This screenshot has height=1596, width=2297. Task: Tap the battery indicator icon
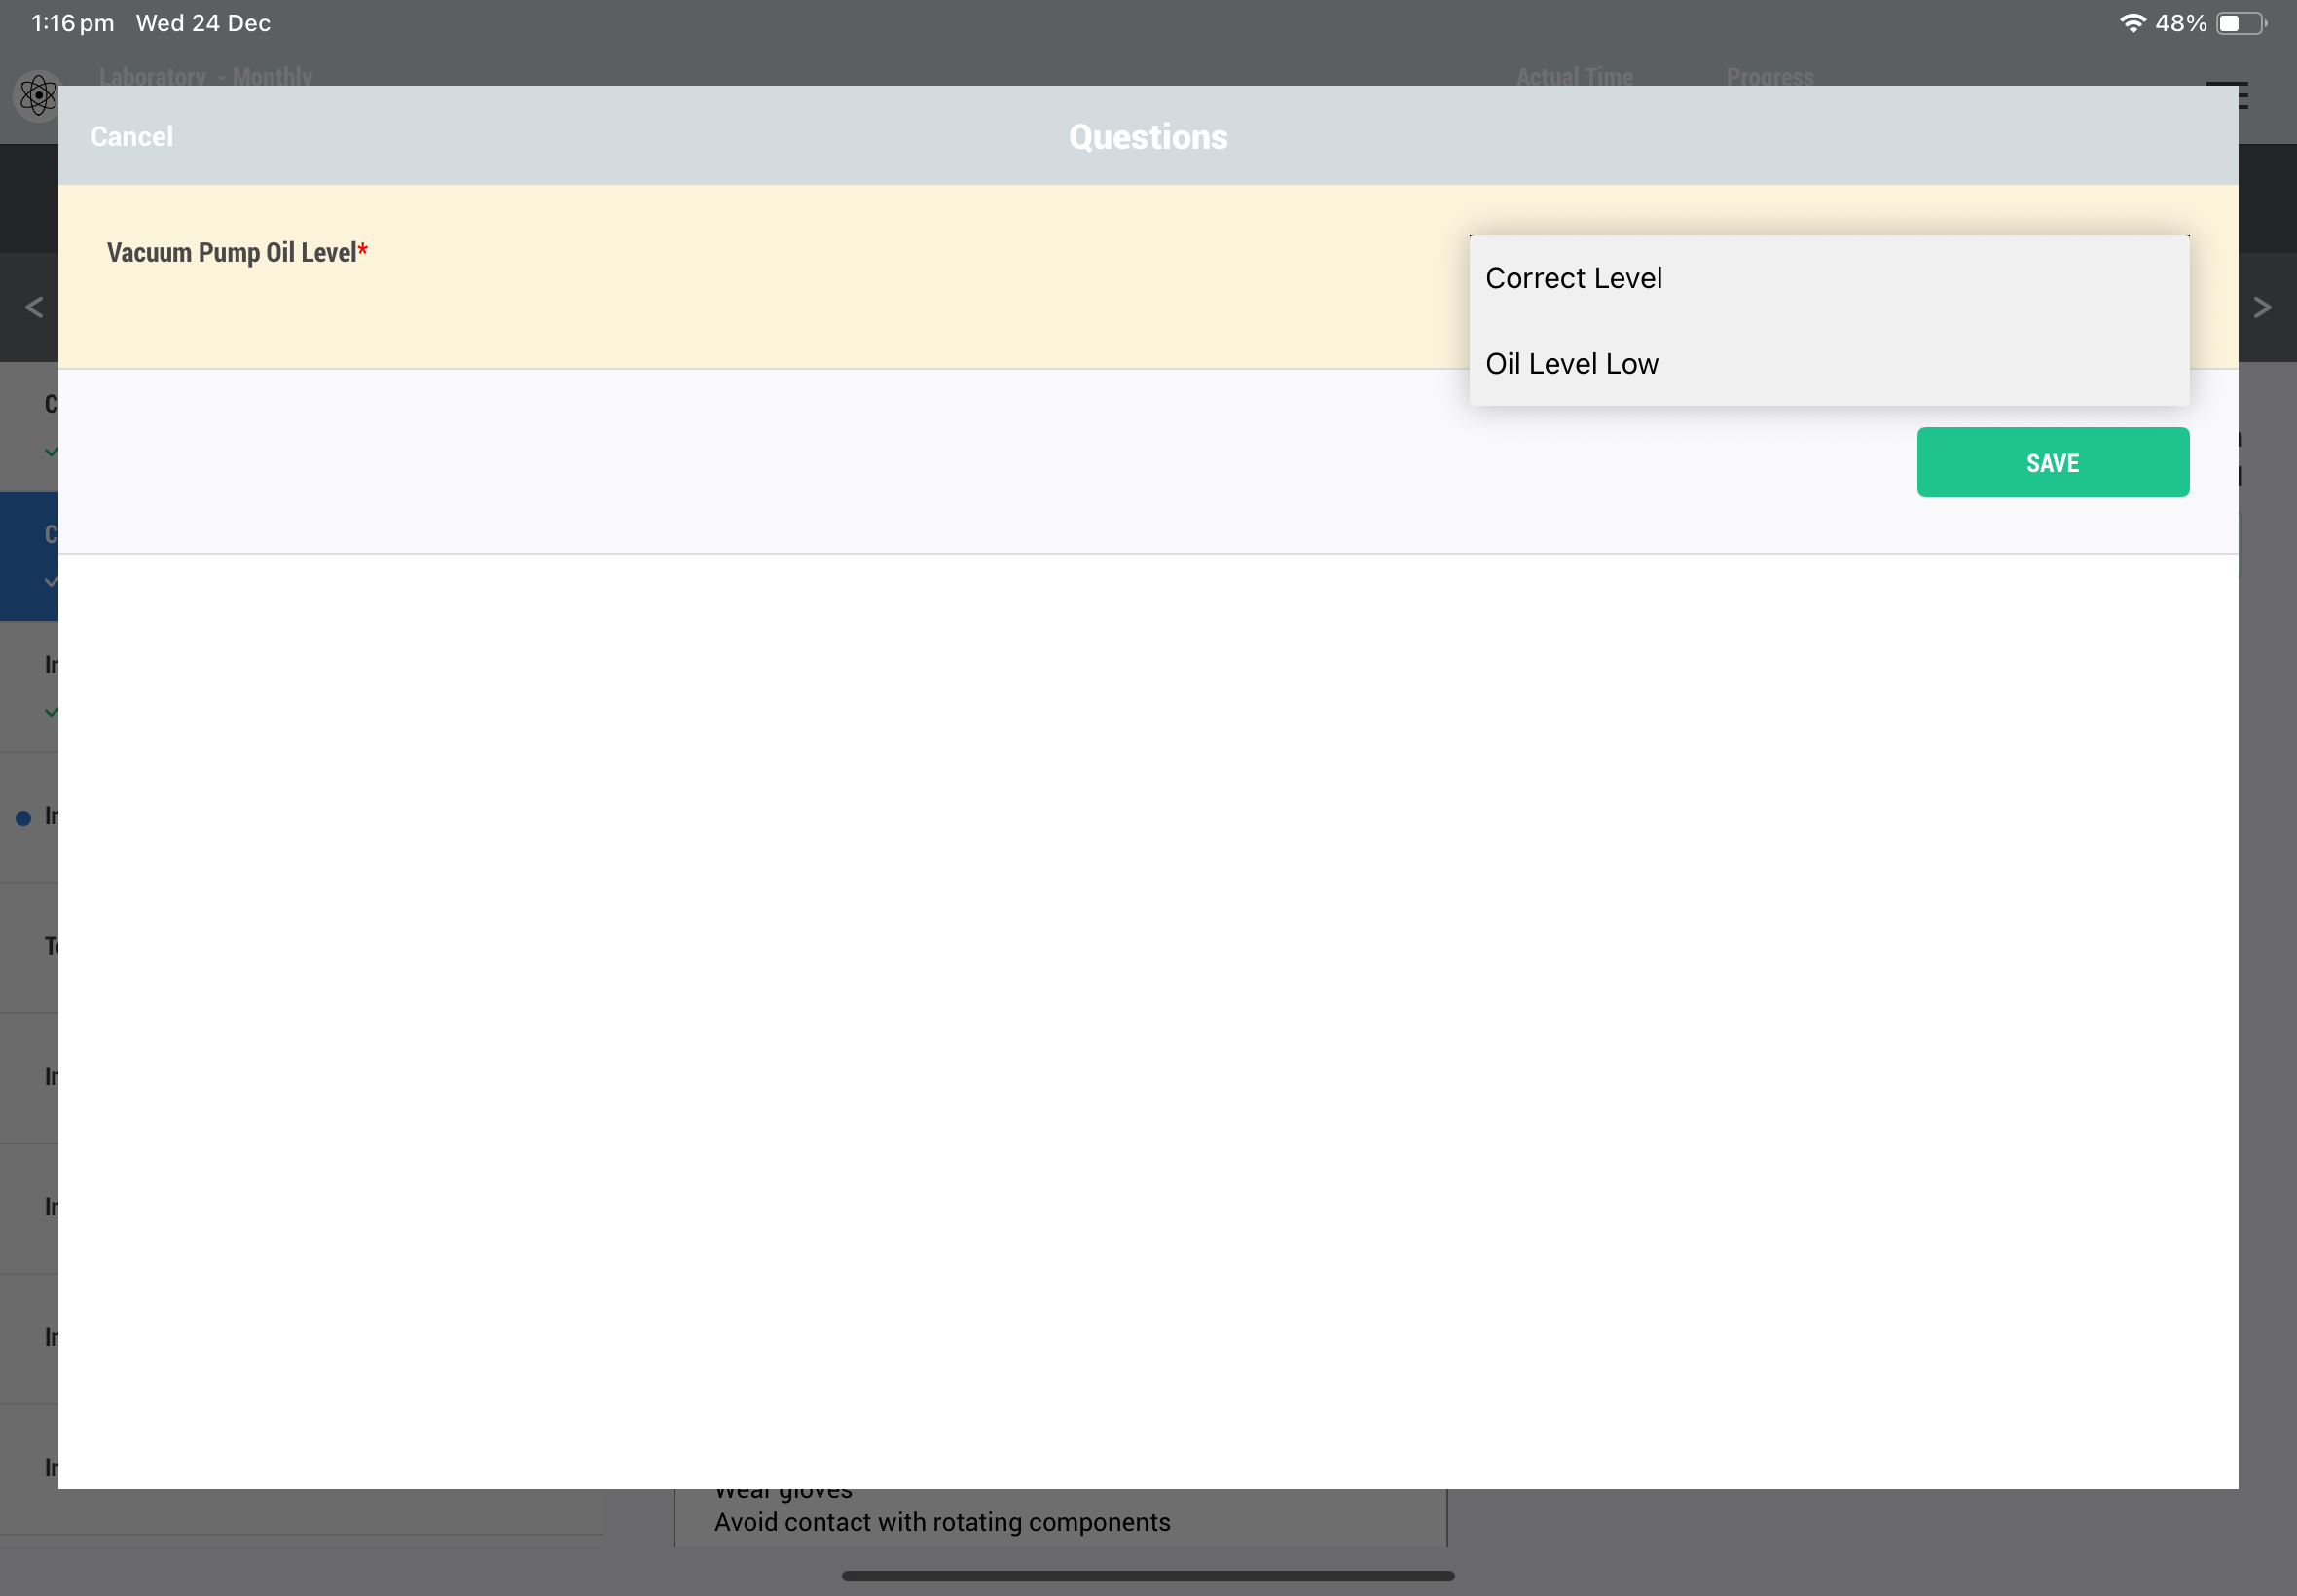[2239, 23]
